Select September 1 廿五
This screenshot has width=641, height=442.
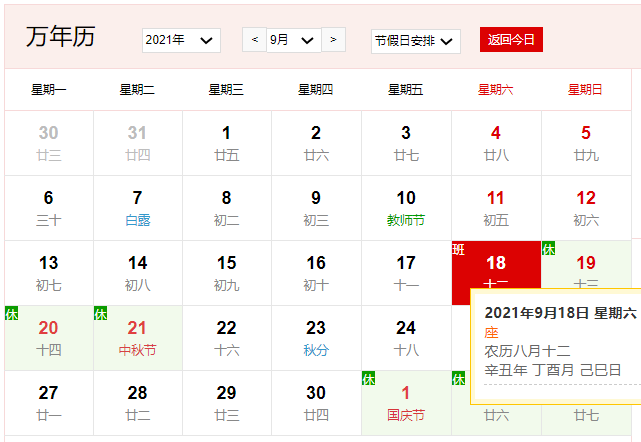pos(227,143)
